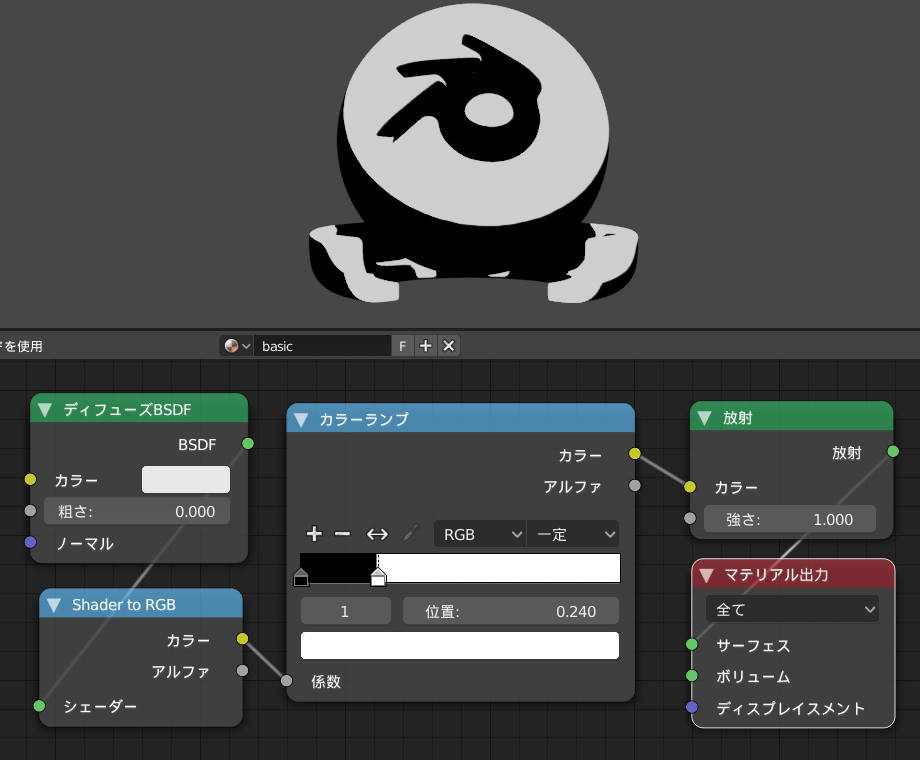
Task: Click the rendered sphere in viewport
Action: tap(474, 117)
